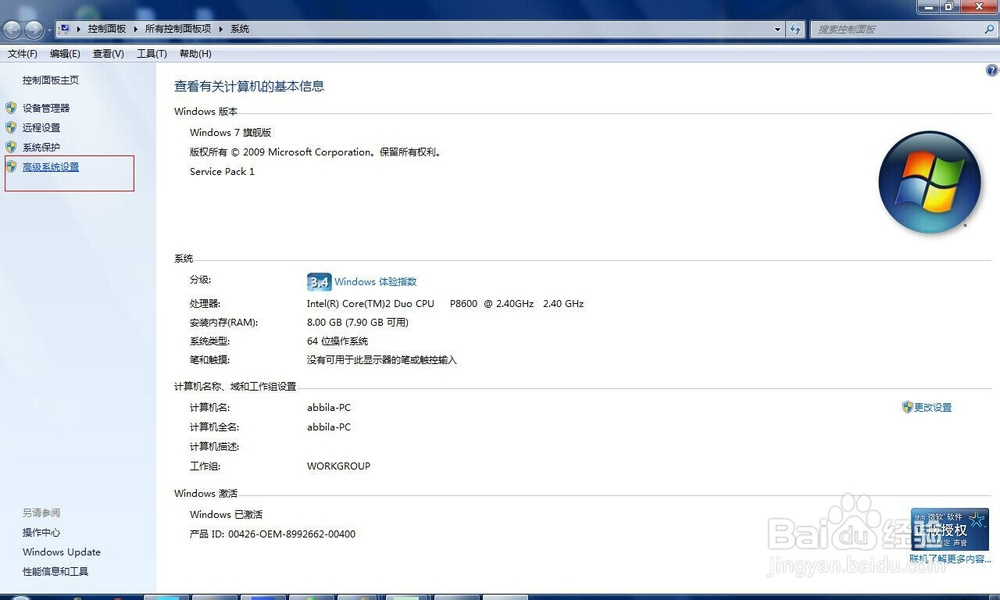Click the Windows 已激活 text
Viewport: 1000px width, 600px height.
point(226,515)
